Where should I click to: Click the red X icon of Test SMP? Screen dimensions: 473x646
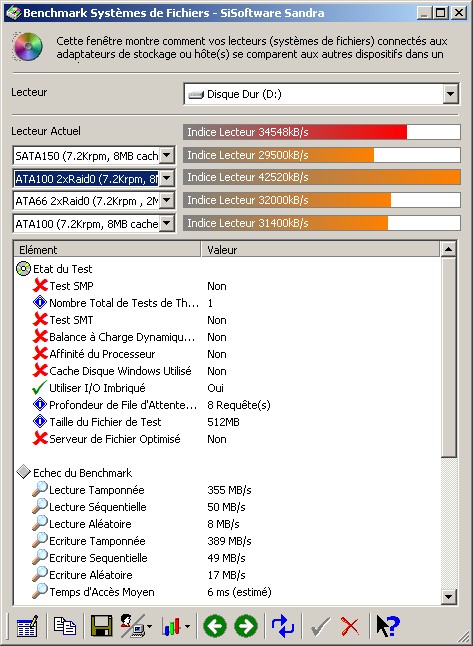(40, 286)
